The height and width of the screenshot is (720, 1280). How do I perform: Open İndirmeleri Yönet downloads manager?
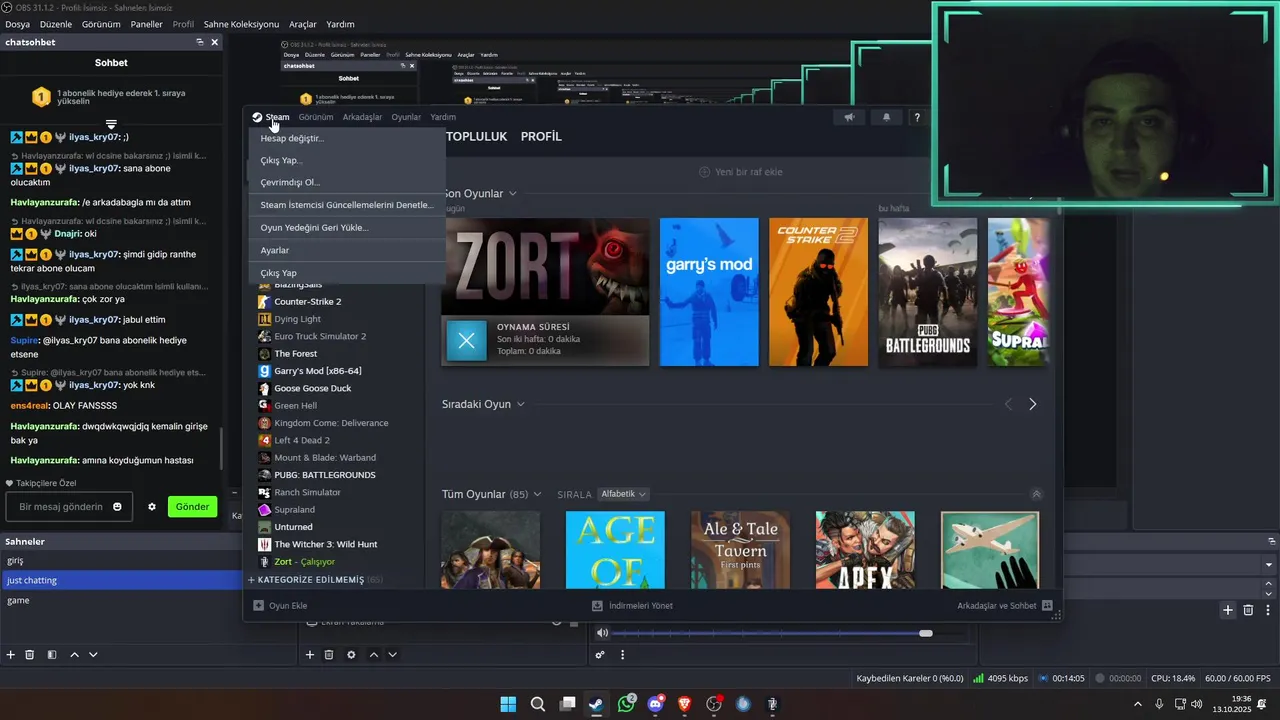tap(632, 605)
